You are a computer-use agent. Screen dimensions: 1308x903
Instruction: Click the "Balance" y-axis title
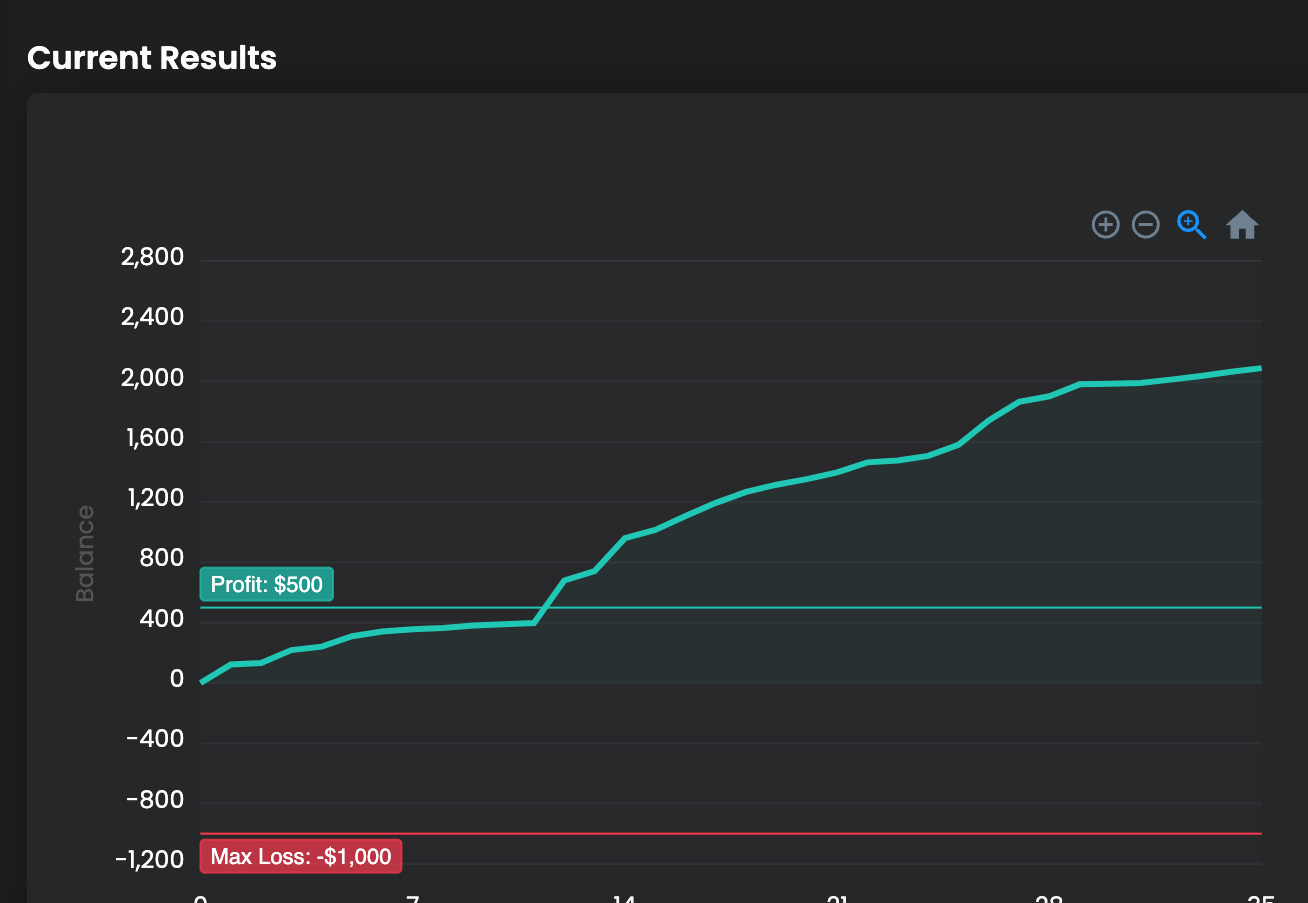[85, 554]
